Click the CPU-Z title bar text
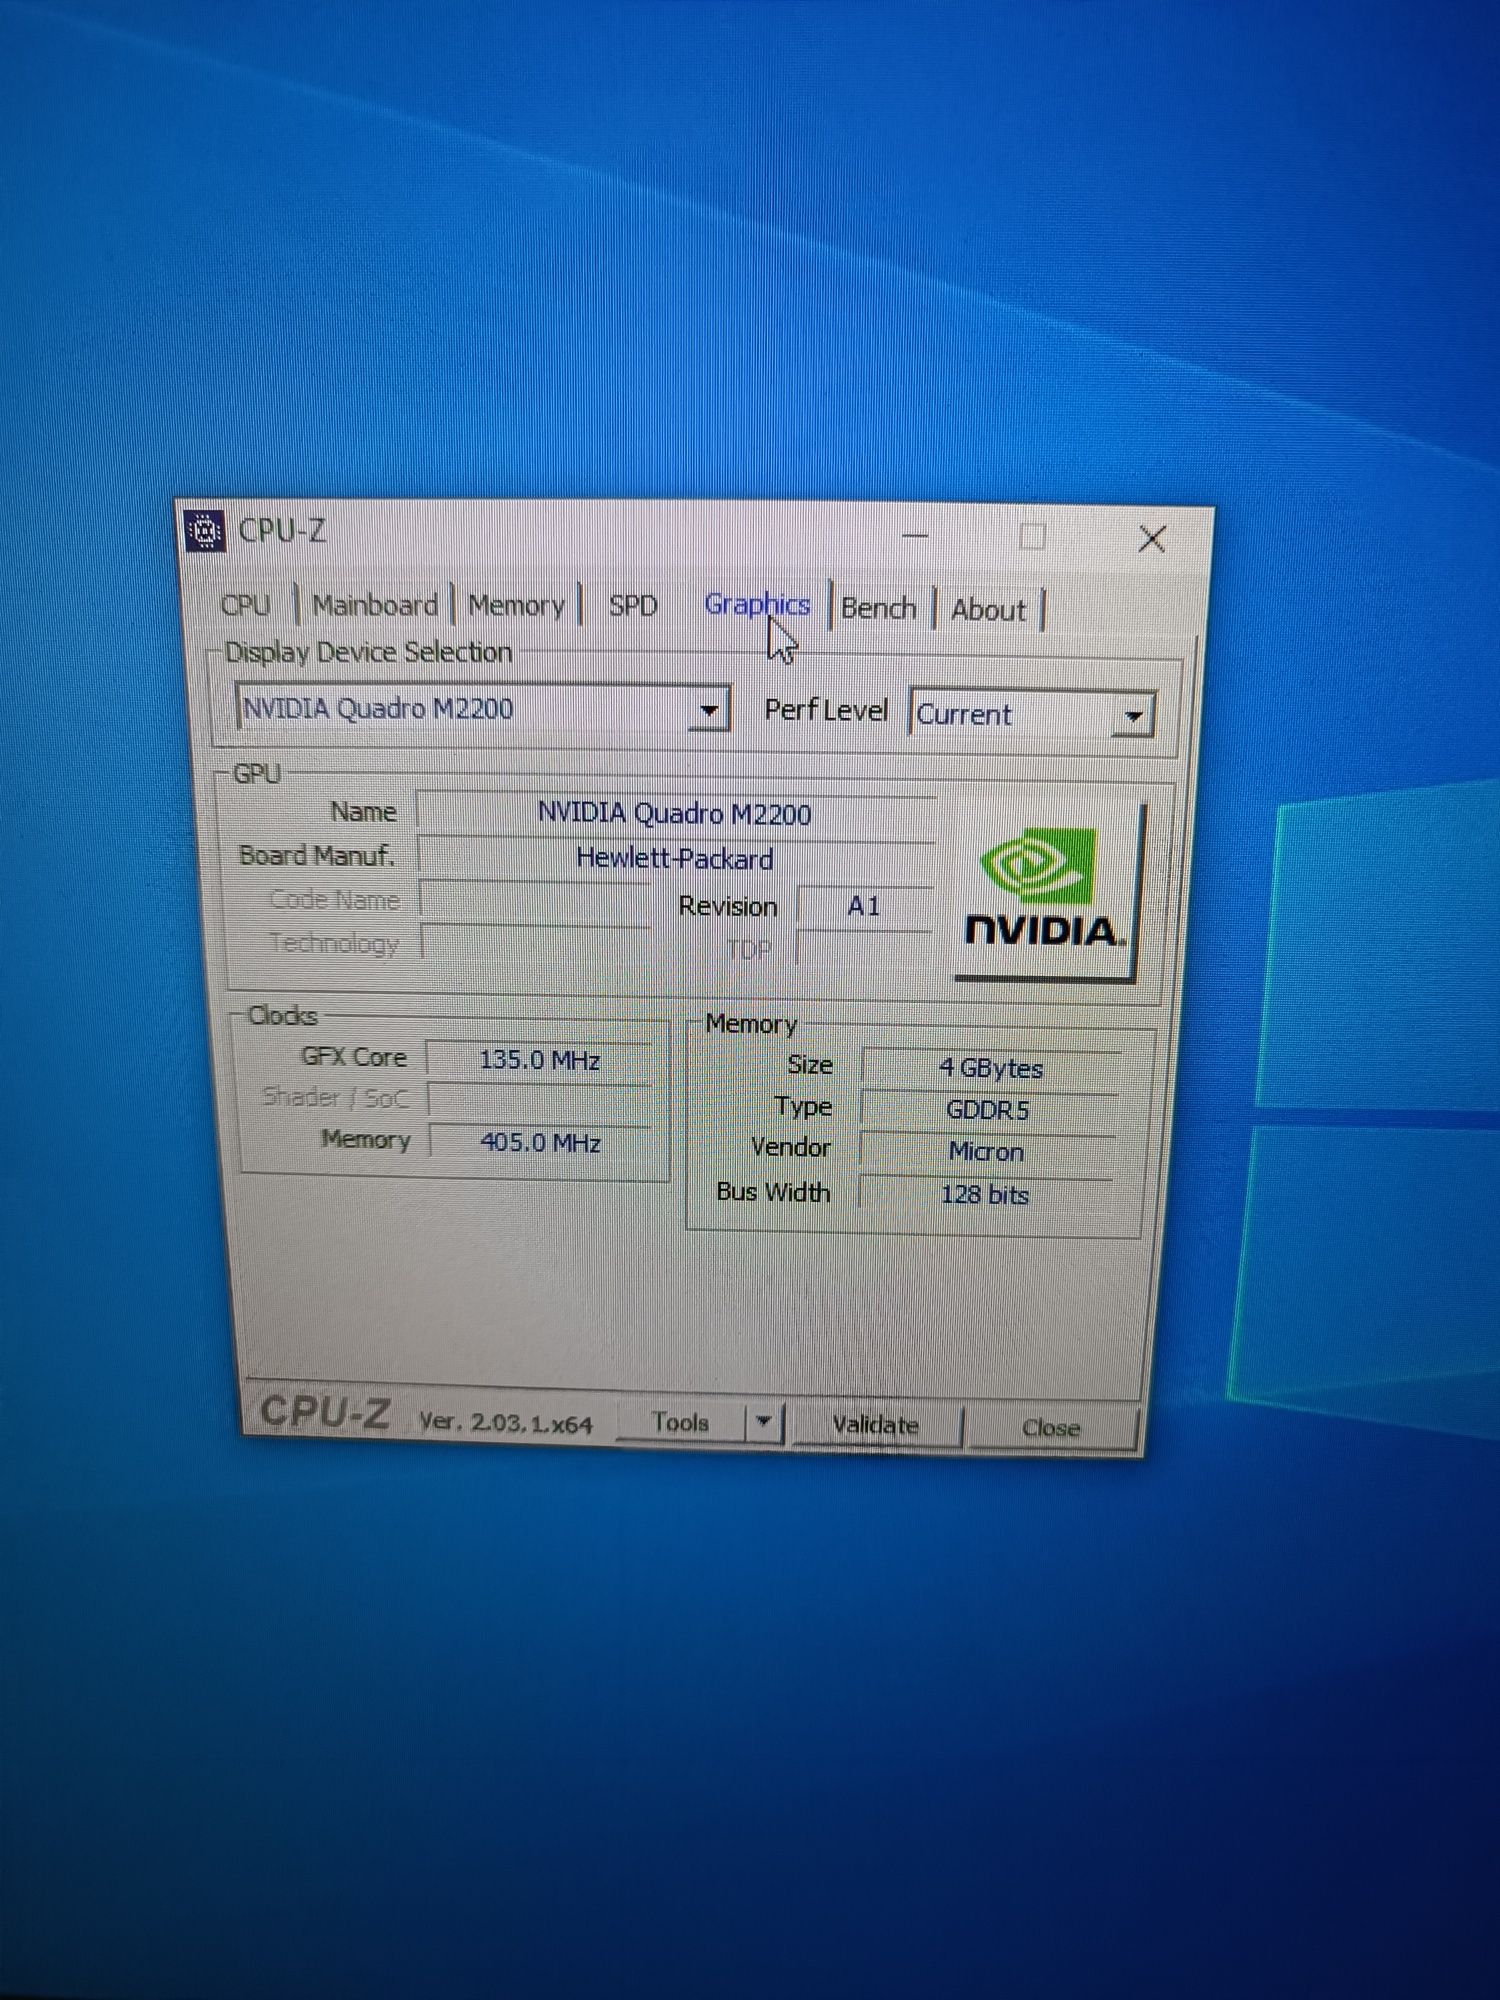This screenshot has width=1500, height=2000. pos(282,531)
